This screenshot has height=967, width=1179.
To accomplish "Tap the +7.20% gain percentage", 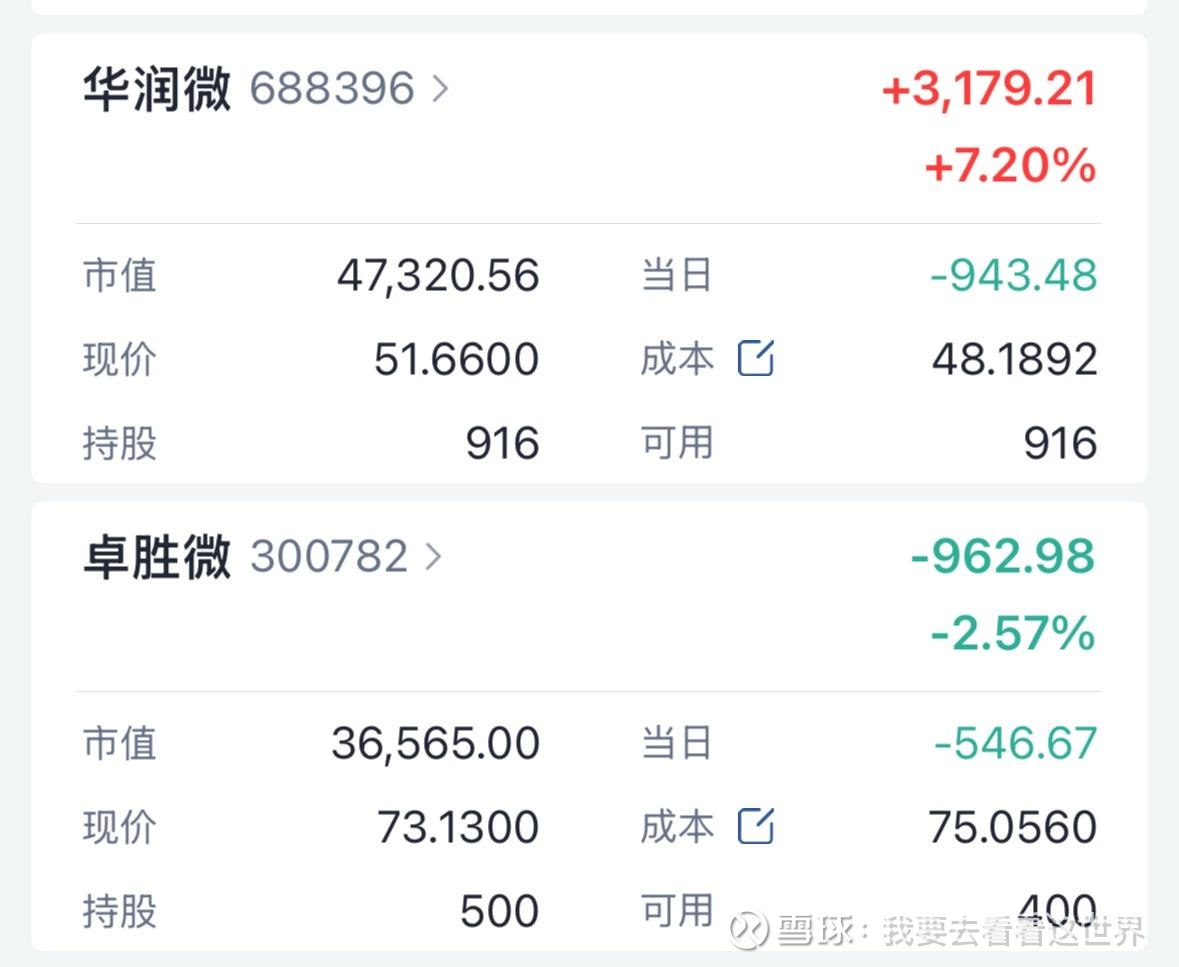I will pyautogui.click(x=1010, y=168).
